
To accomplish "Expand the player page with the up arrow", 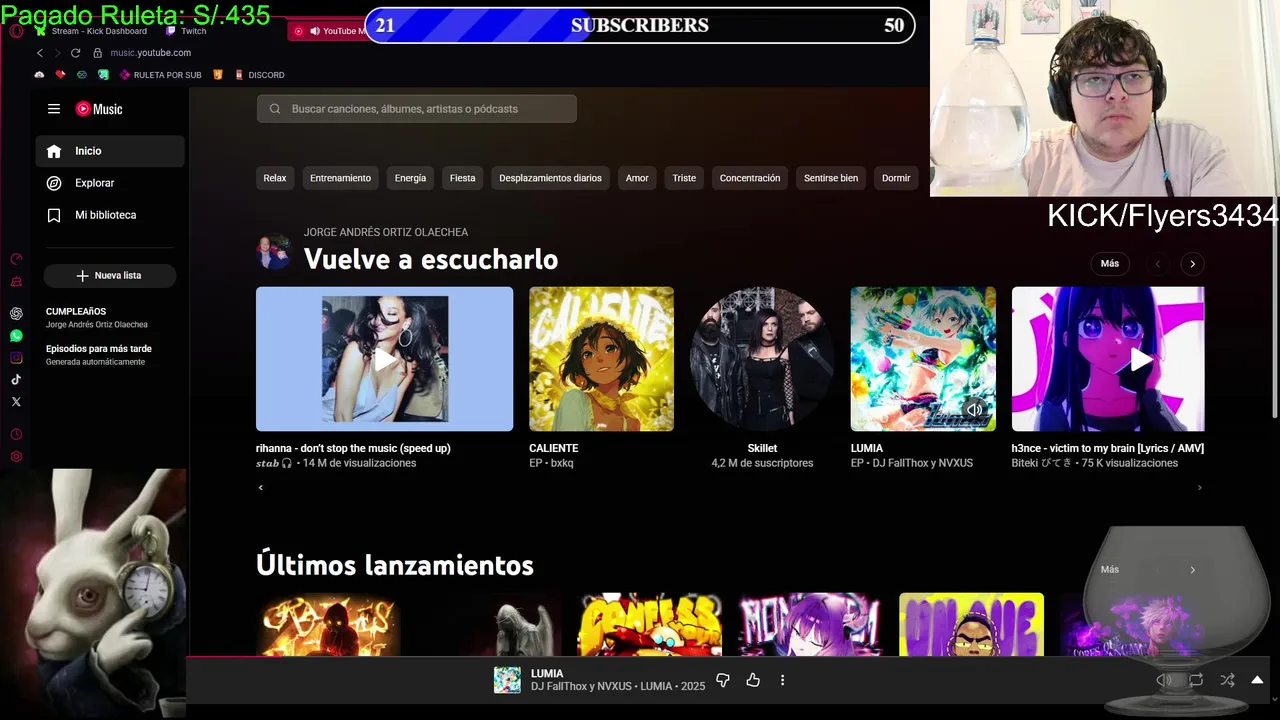I will [x=1257, y=680].
